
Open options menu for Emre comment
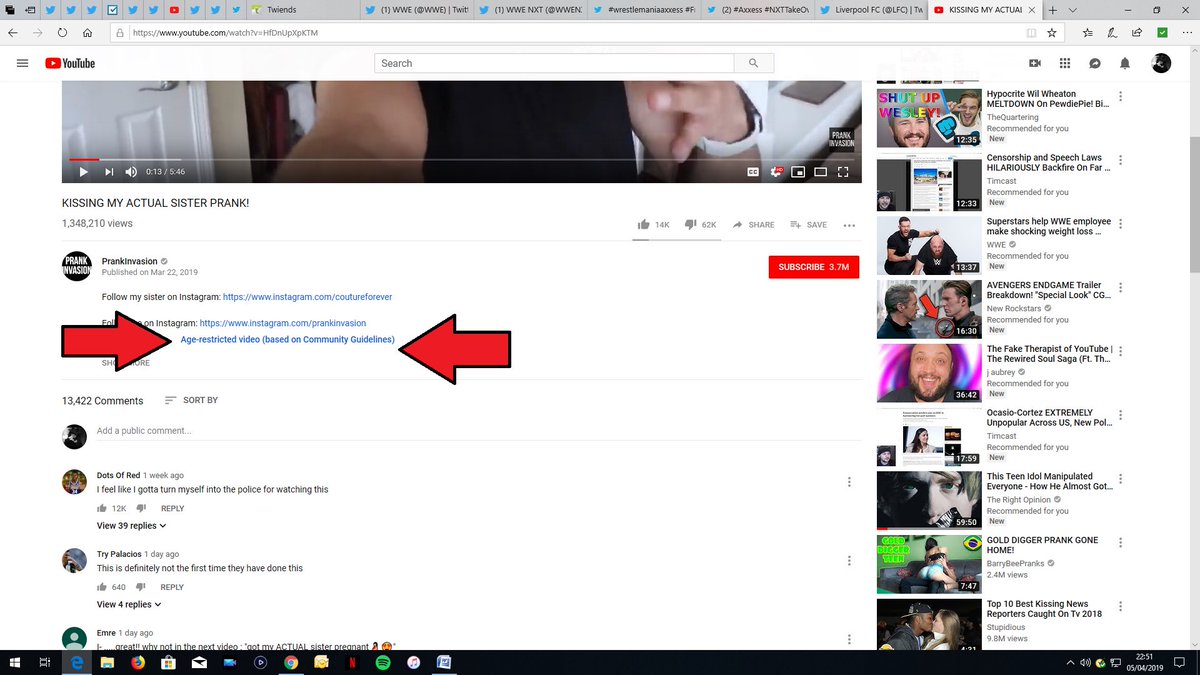(849, 639)
